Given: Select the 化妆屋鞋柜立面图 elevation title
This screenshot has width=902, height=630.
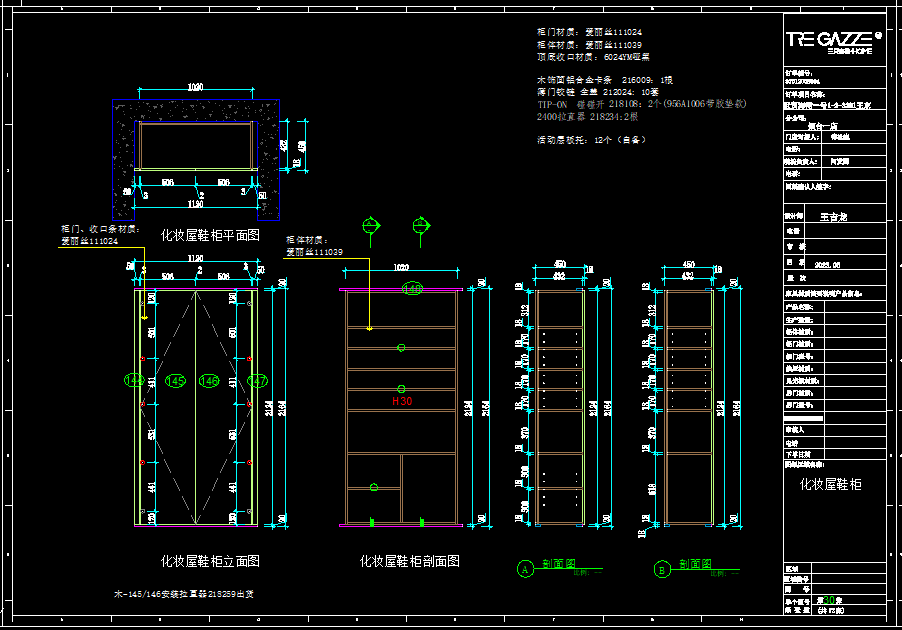Looking at the screenshot, I should 210,561.
